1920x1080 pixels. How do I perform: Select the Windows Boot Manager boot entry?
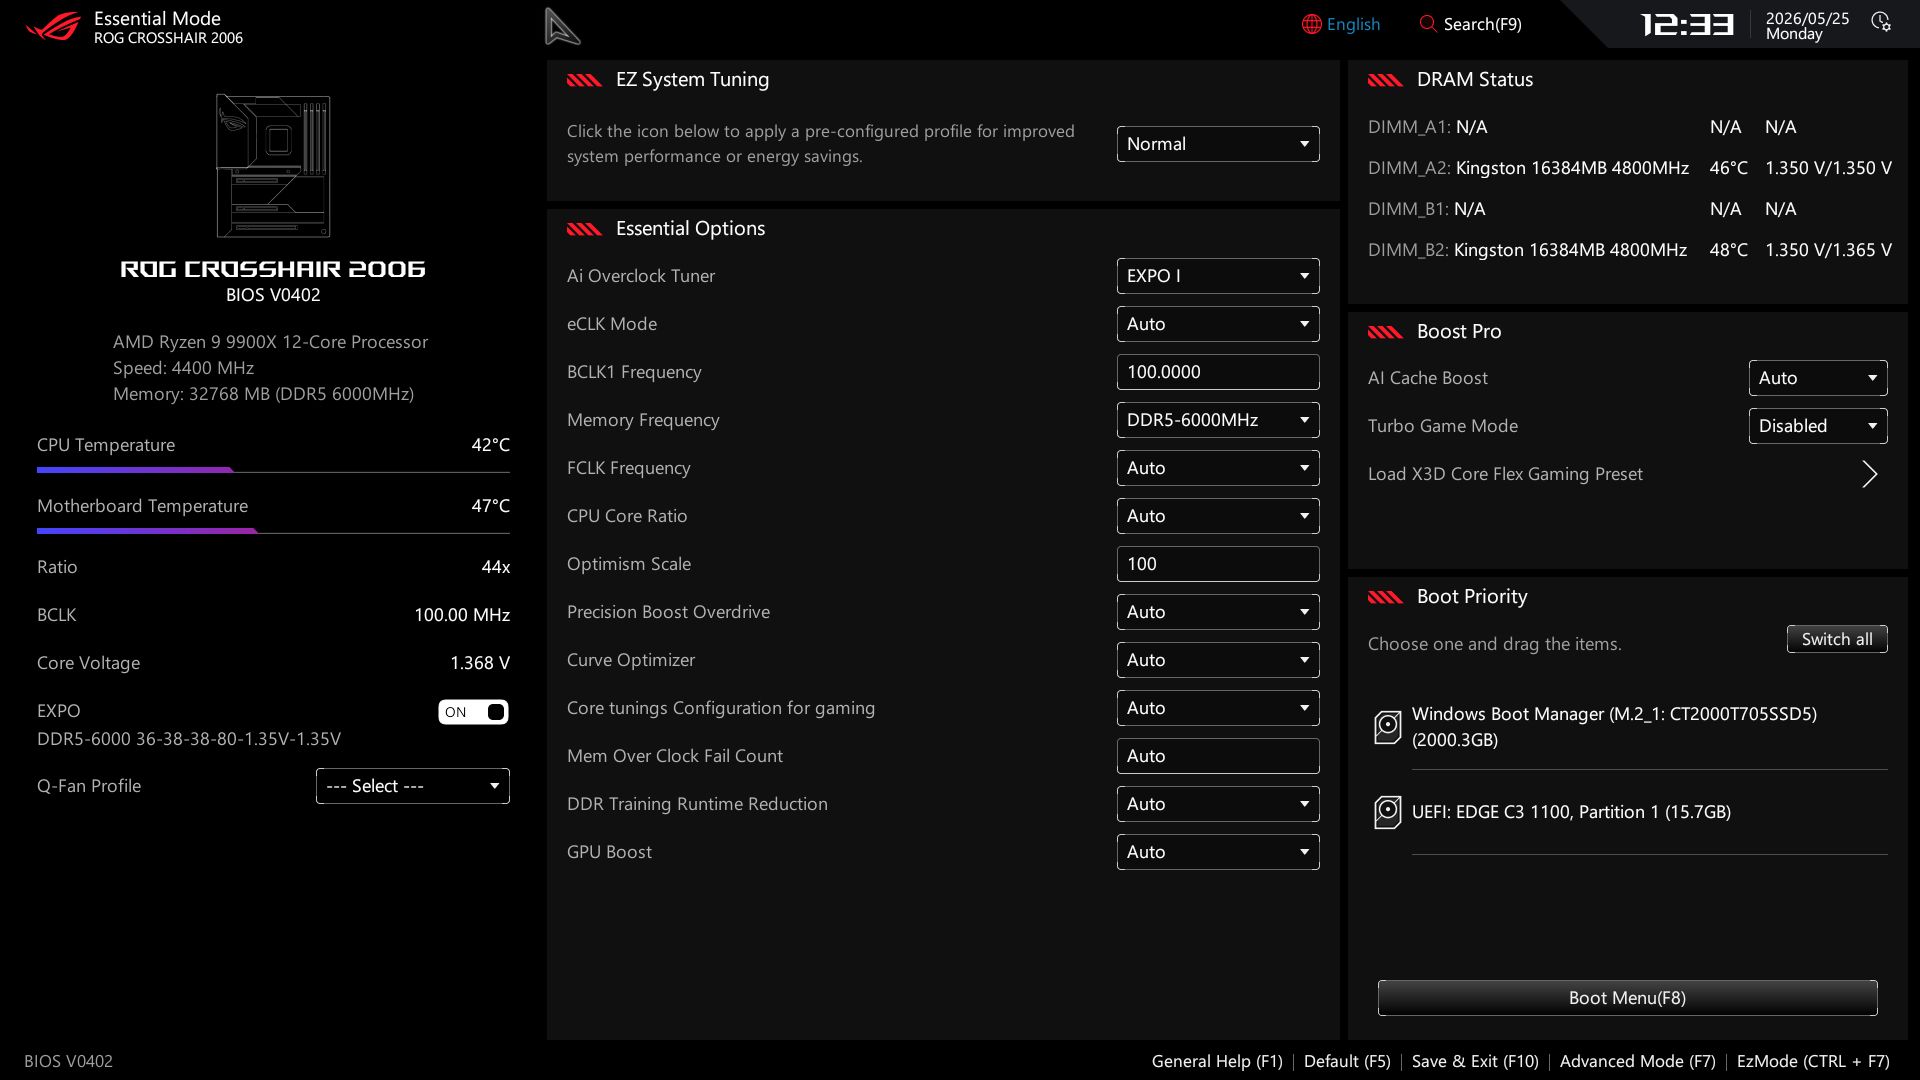click(x=1632, y=727)
